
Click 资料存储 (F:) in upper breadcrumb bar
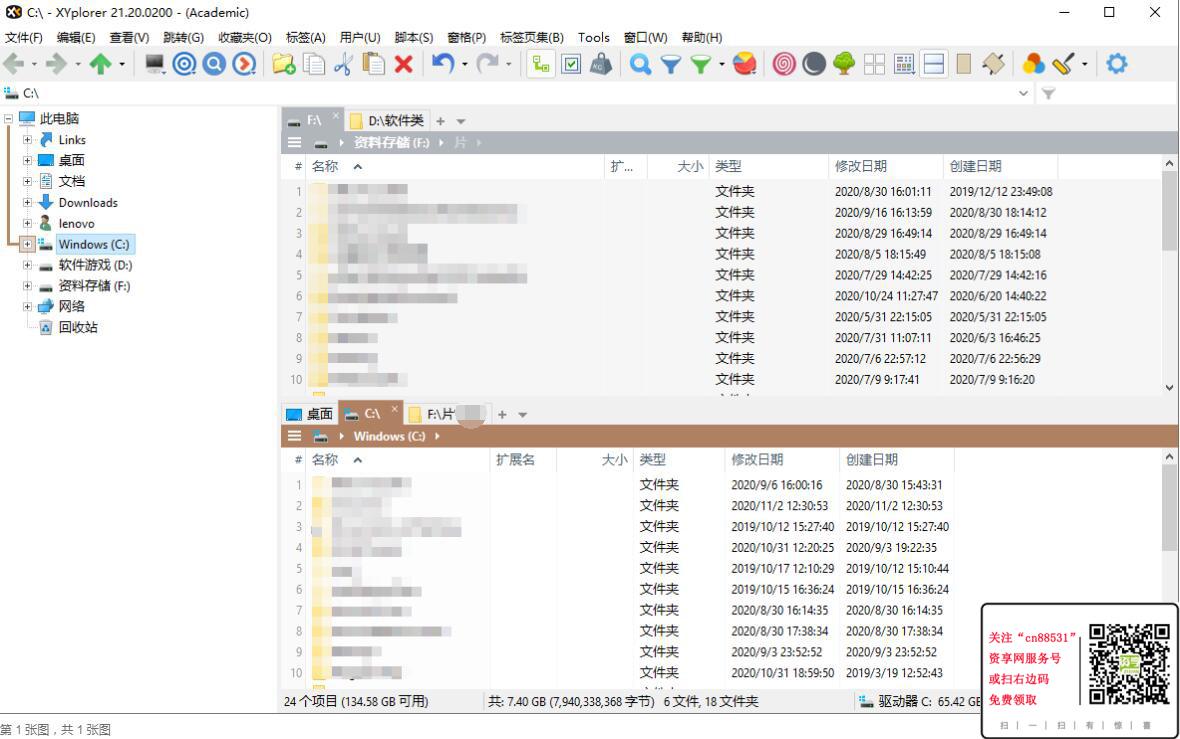pyautogui.click(x=391, y=142)
